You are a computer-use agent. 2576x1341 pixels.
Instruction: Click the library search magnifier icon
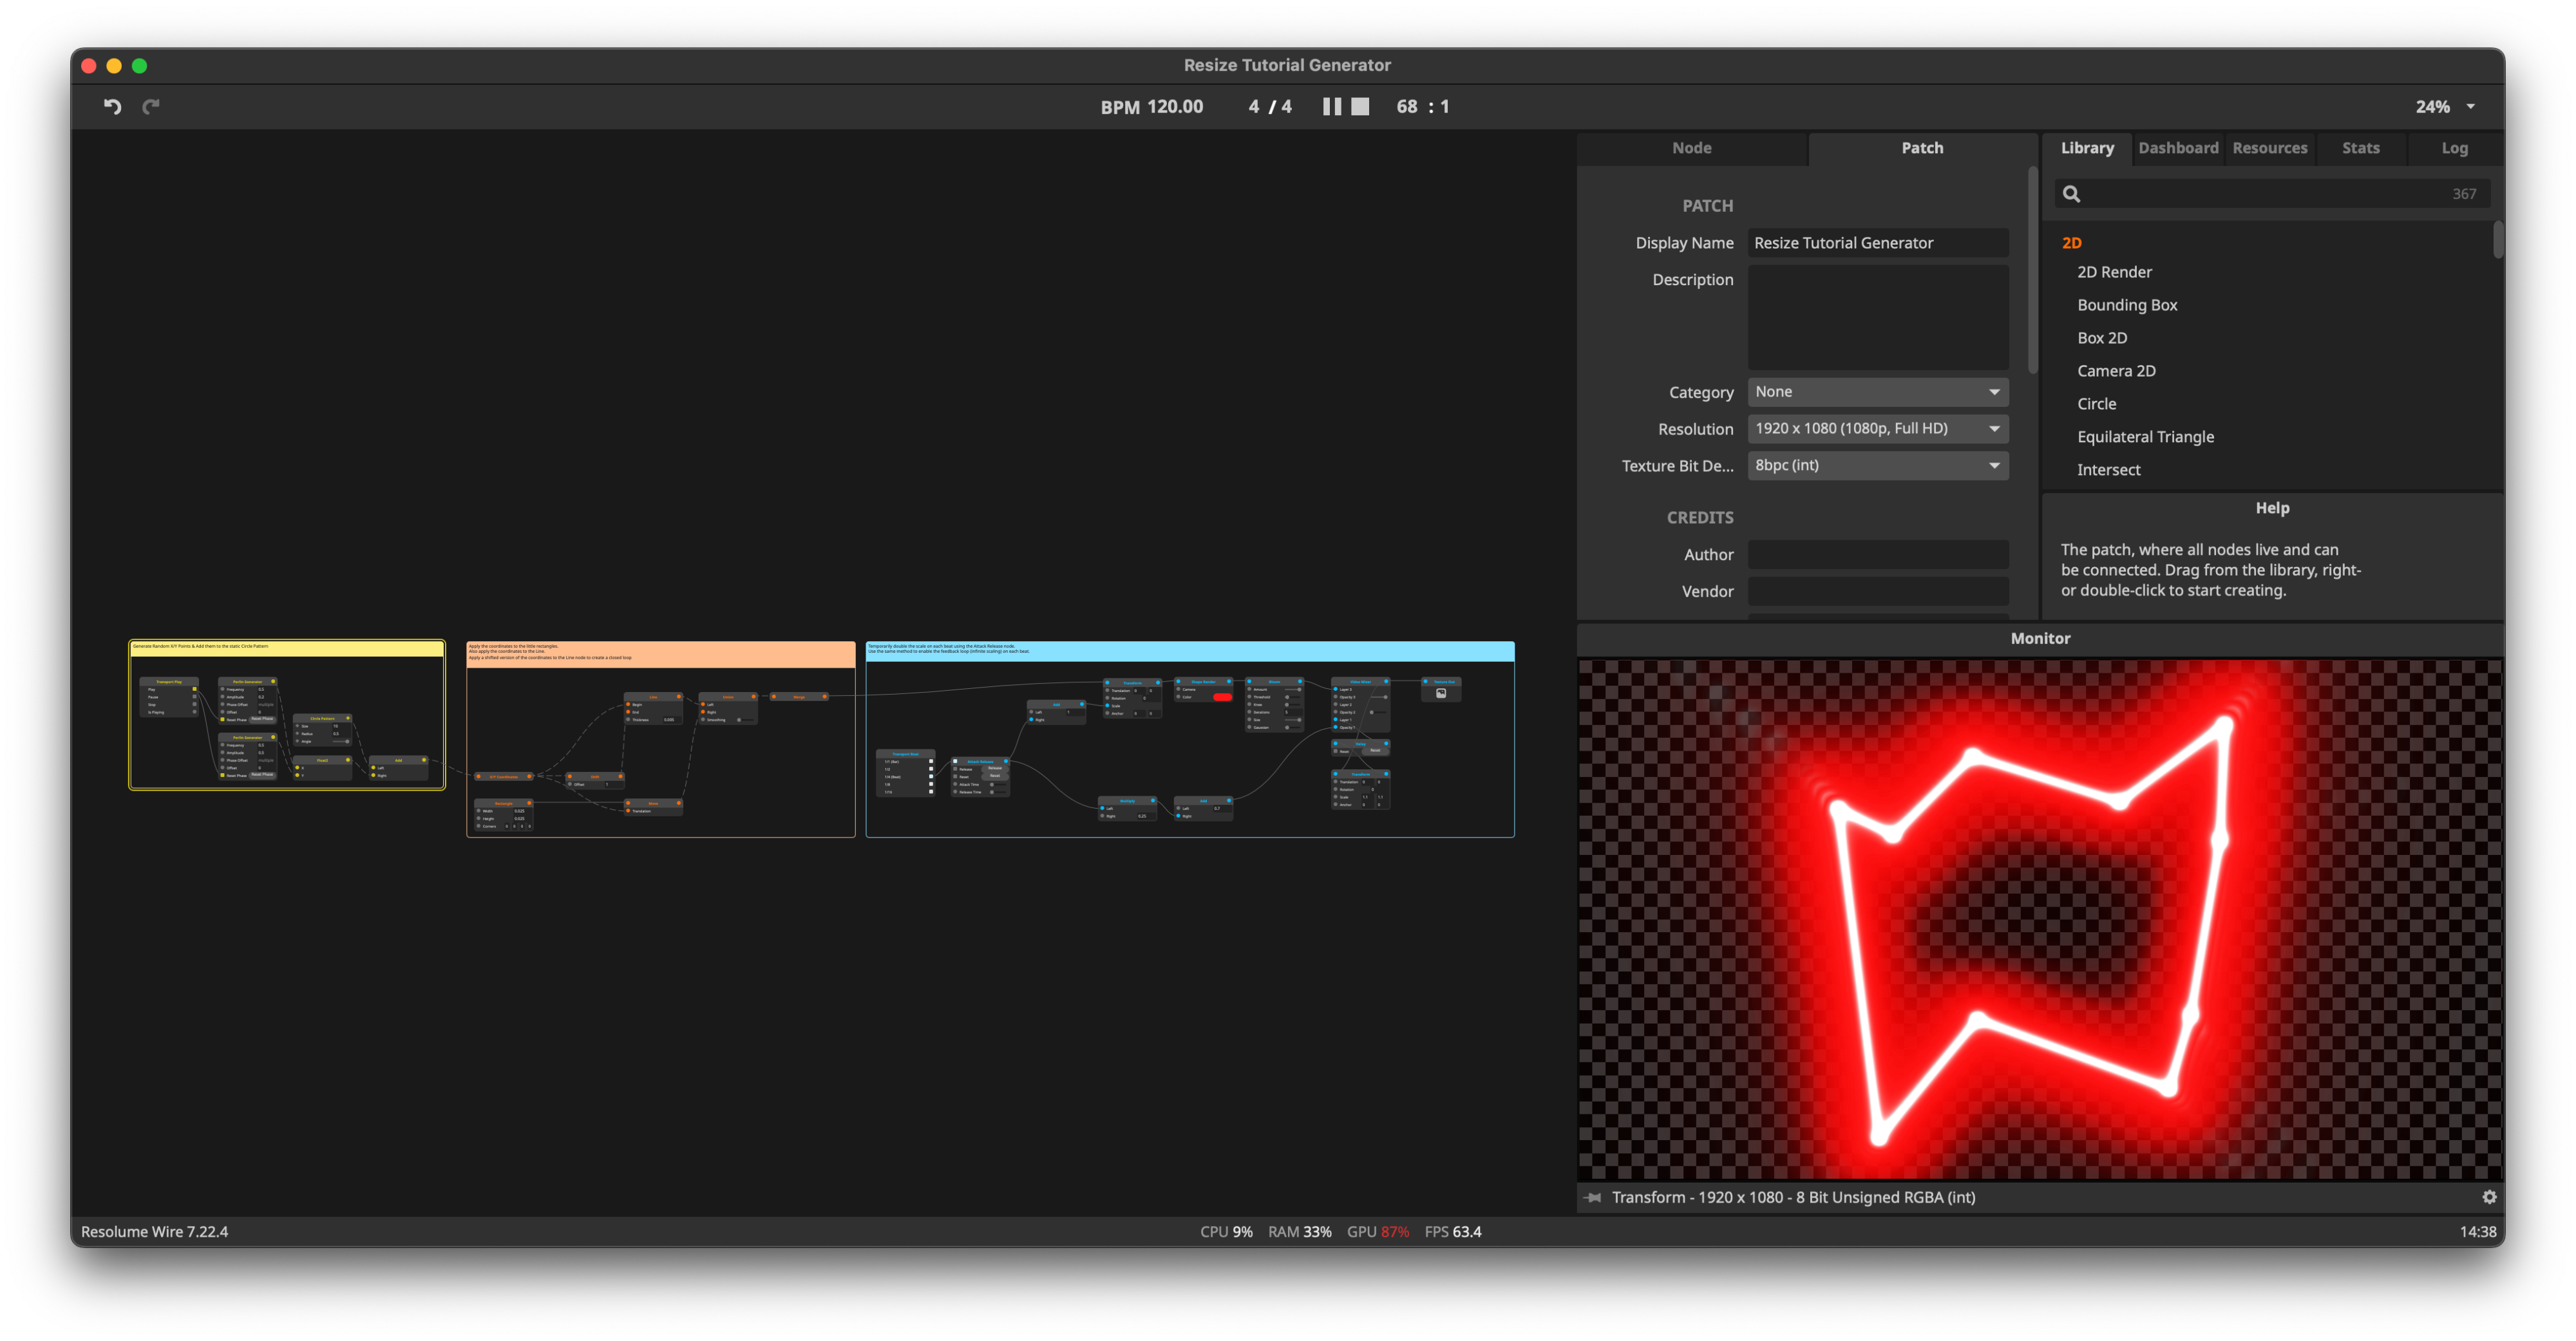(x=2071, y=194)
